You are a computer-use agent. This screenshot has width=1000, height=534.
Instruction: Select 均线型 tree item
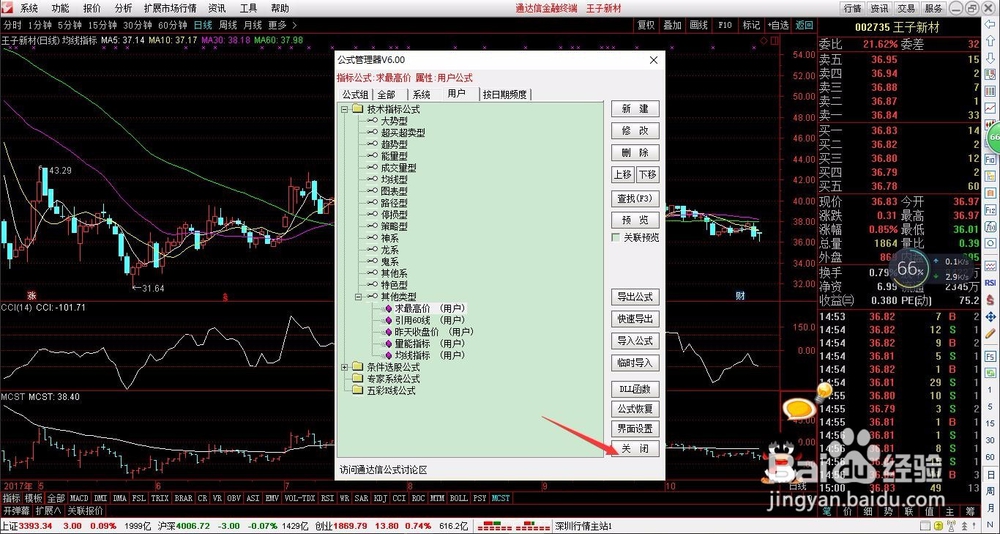click(394, 179)
